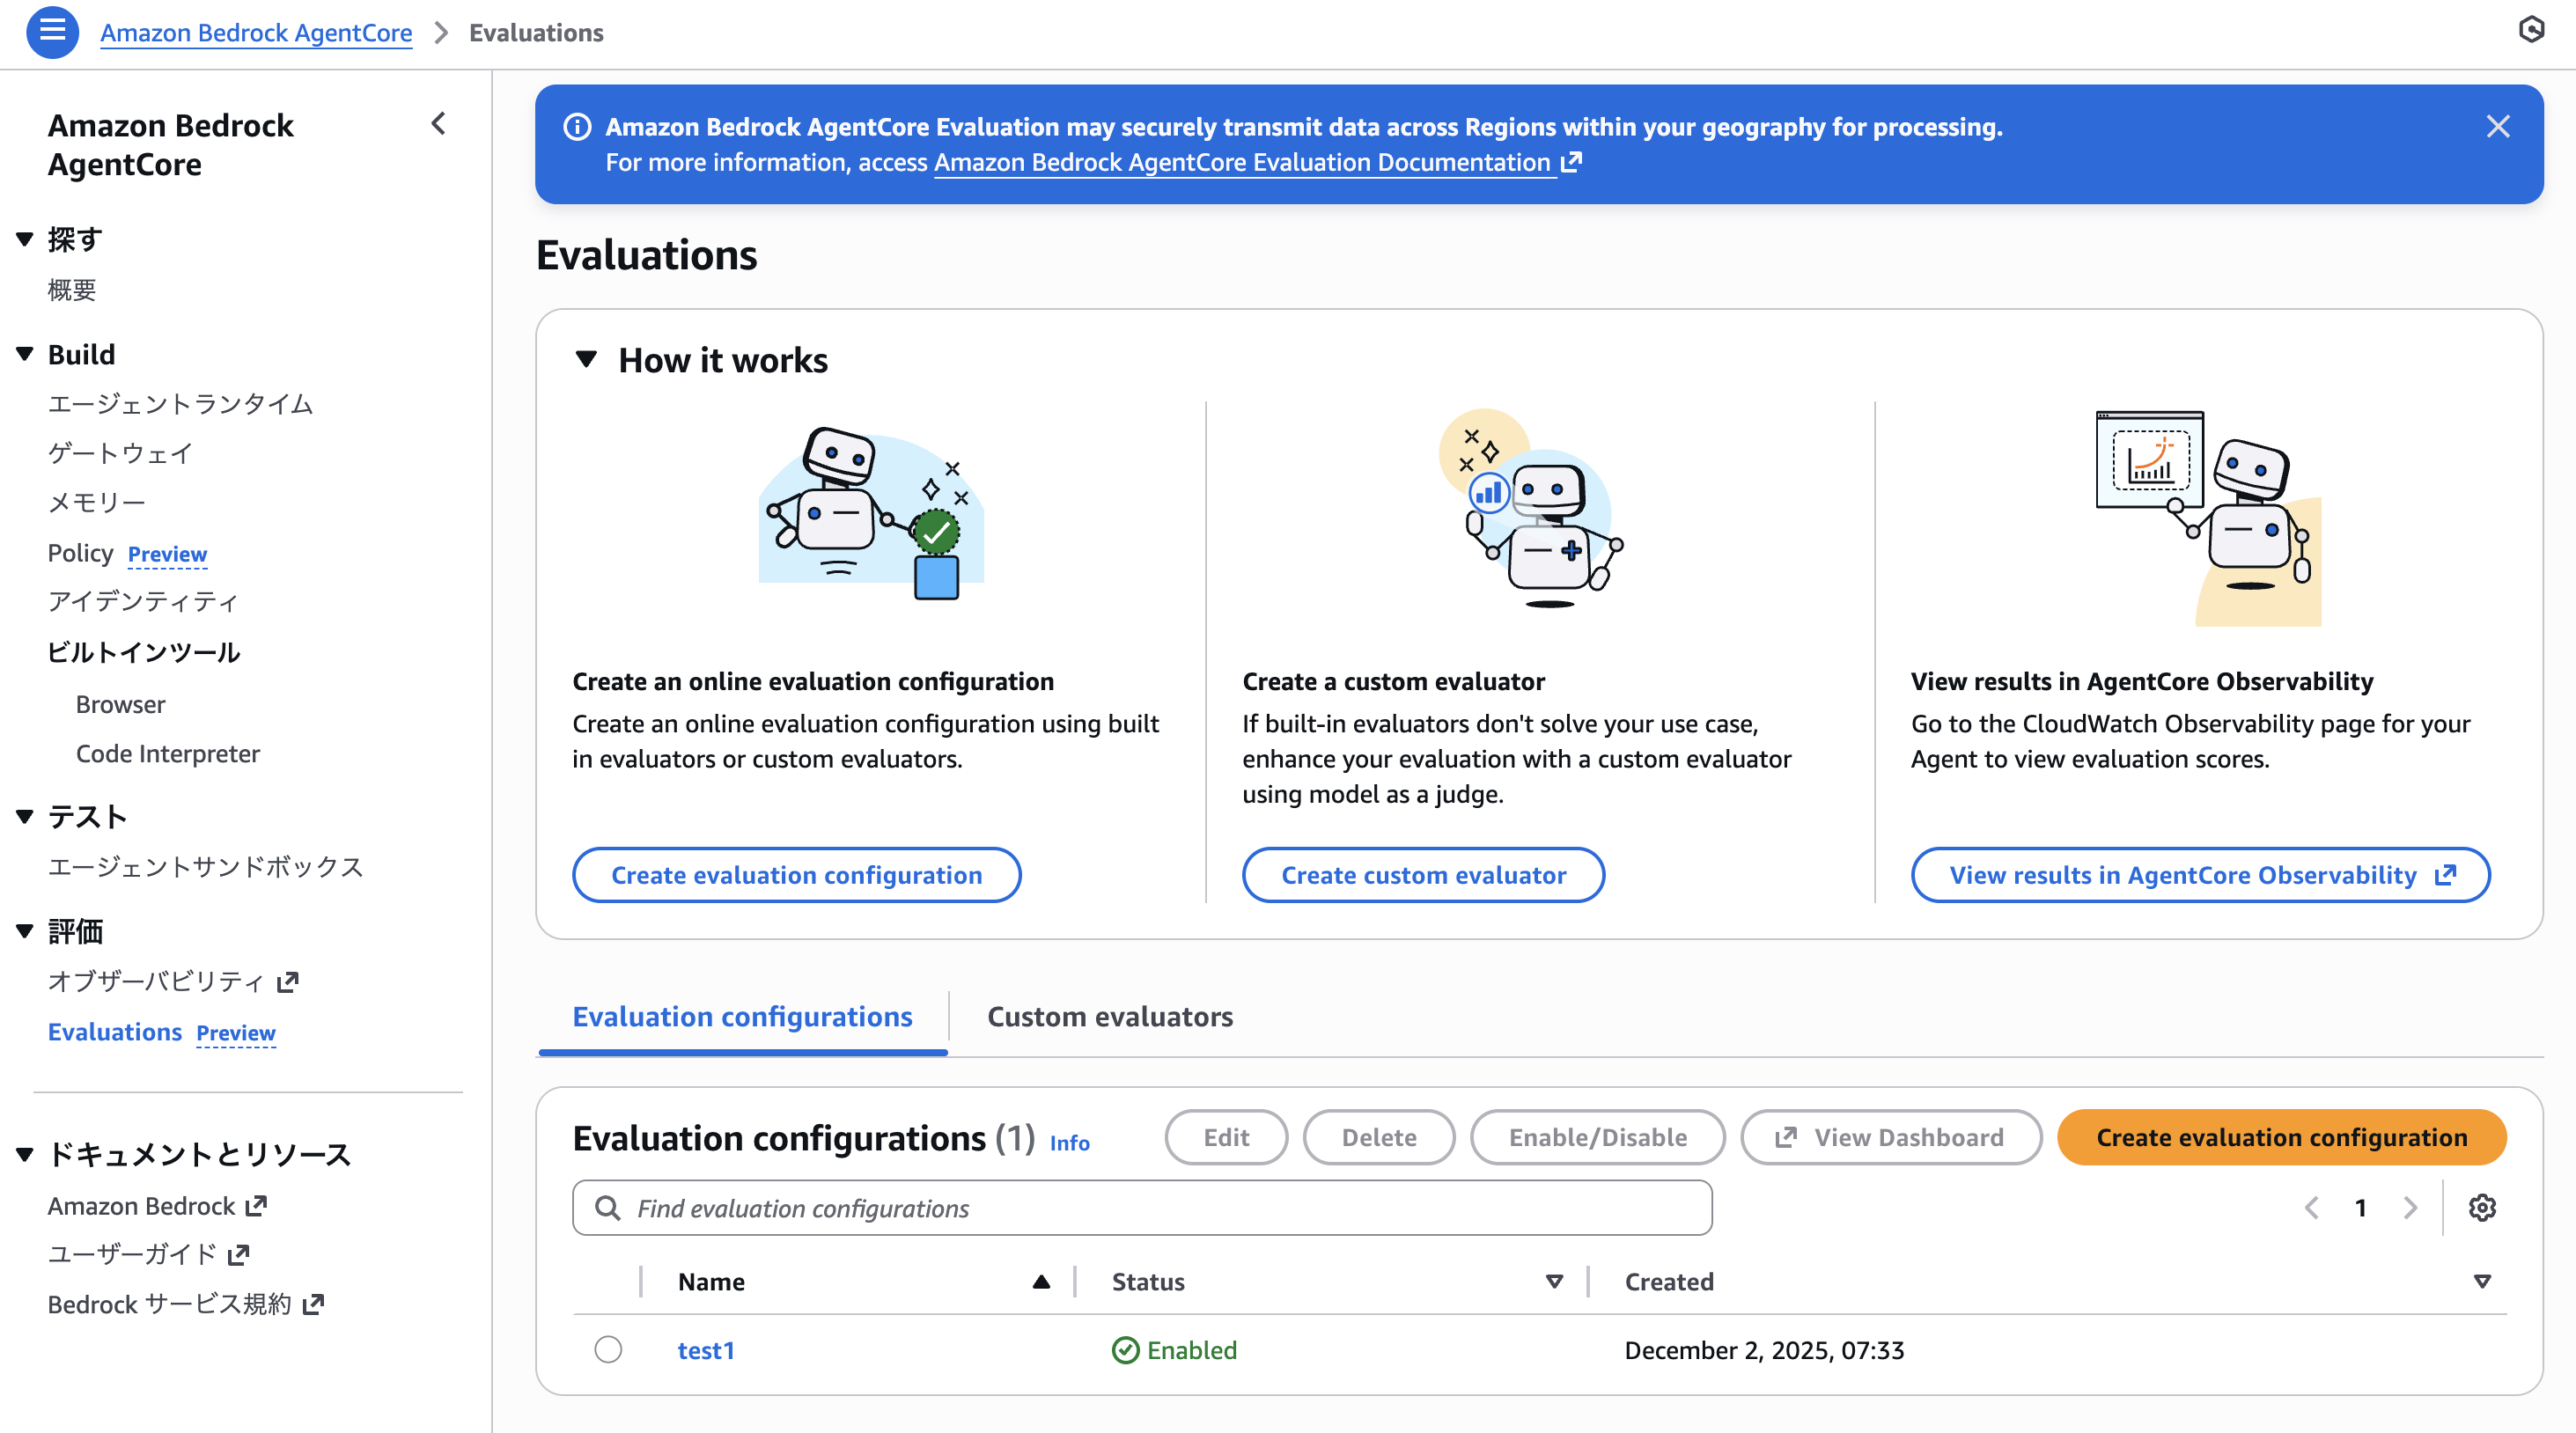Select the Evaluation configurations tab
This screenshot has height=1433, width=2576.
[x=742, y=1017]
